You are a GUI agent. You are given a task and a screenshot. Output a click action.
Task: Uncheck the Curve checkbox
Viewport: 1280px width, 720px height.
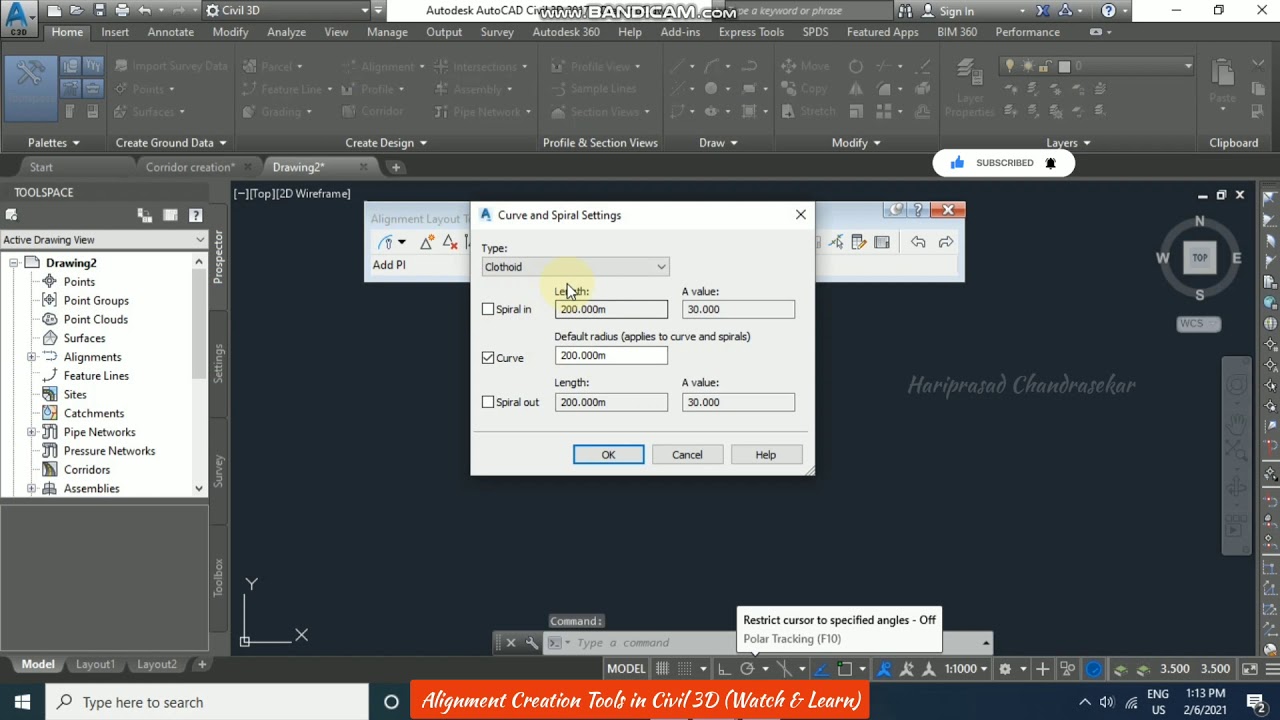(488, 358)
